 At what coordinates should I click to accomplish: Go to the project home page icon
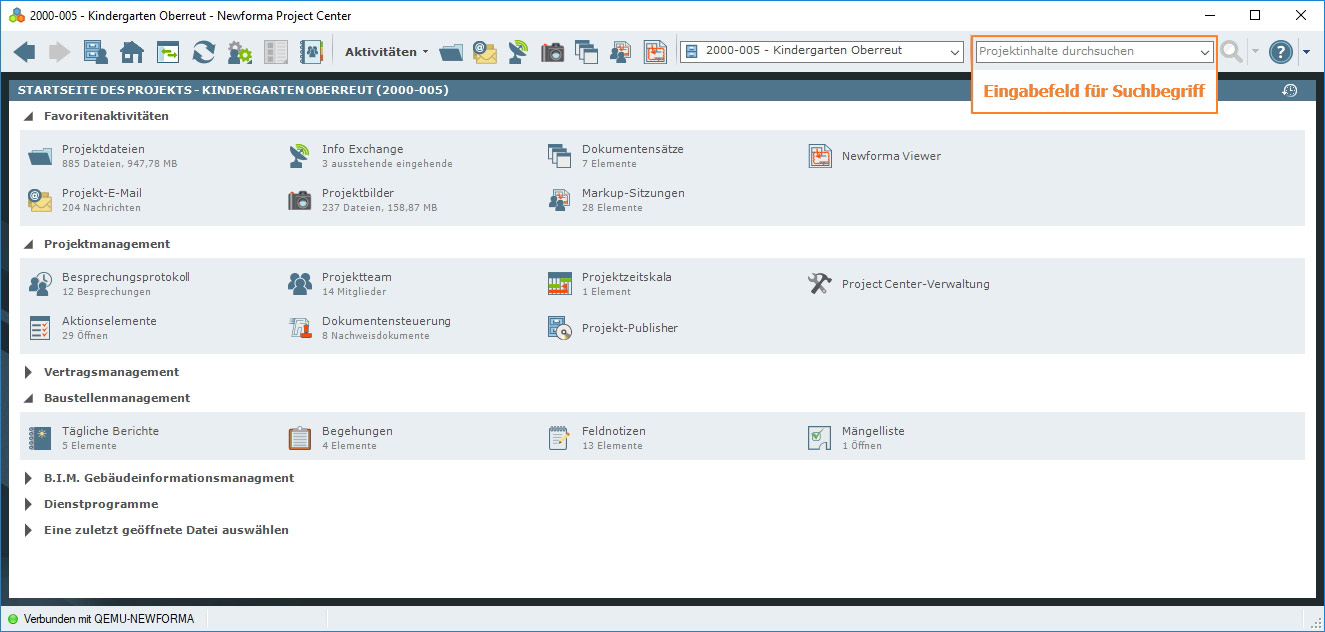coord(131,52)
